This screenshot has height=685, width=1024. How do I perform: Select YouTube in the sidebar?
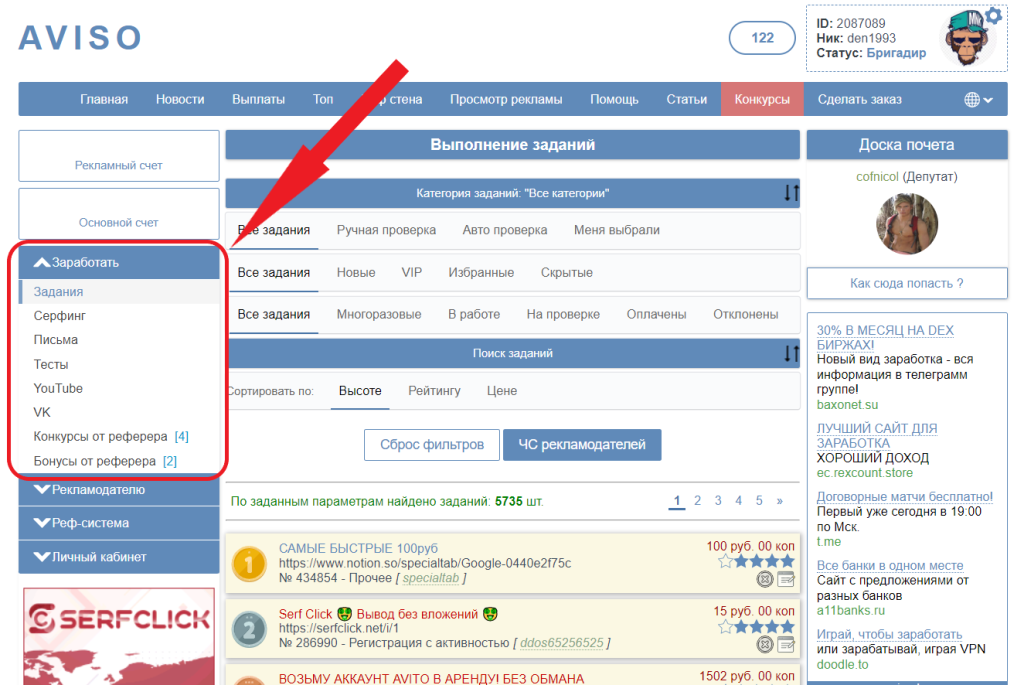coord(58,388)
